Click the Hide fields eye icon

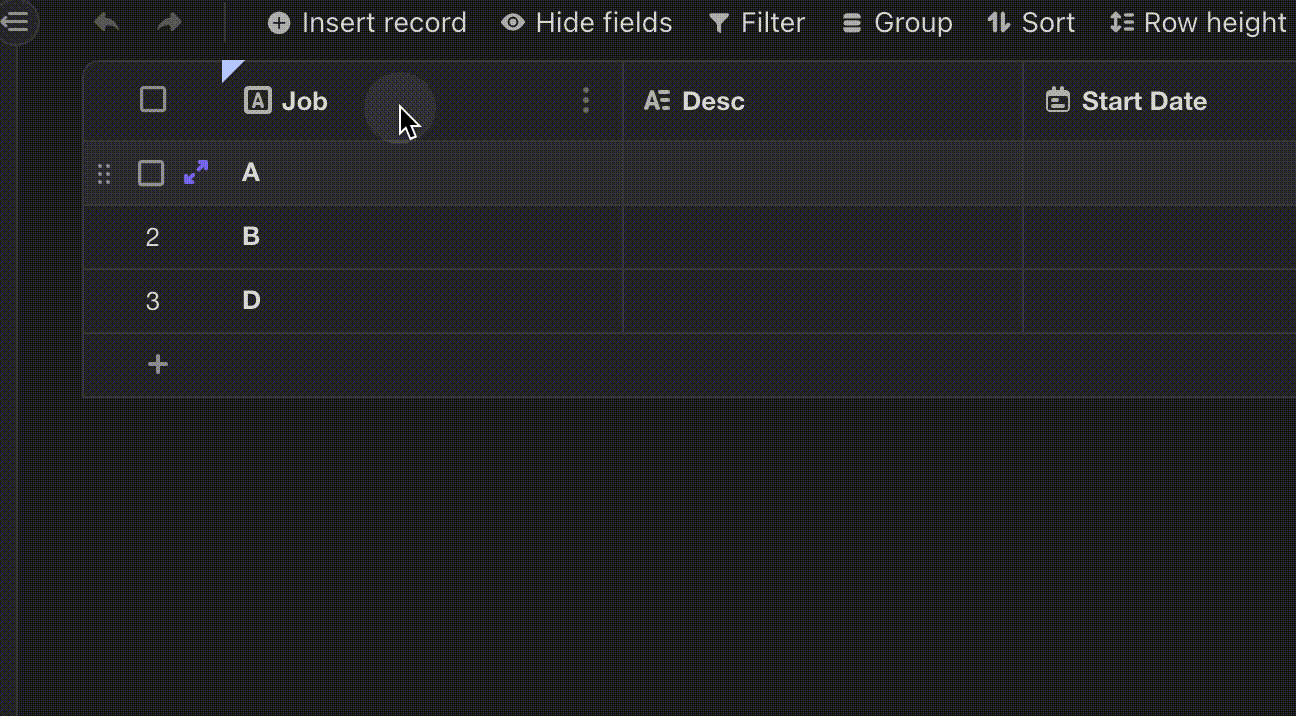pos(513,22)
